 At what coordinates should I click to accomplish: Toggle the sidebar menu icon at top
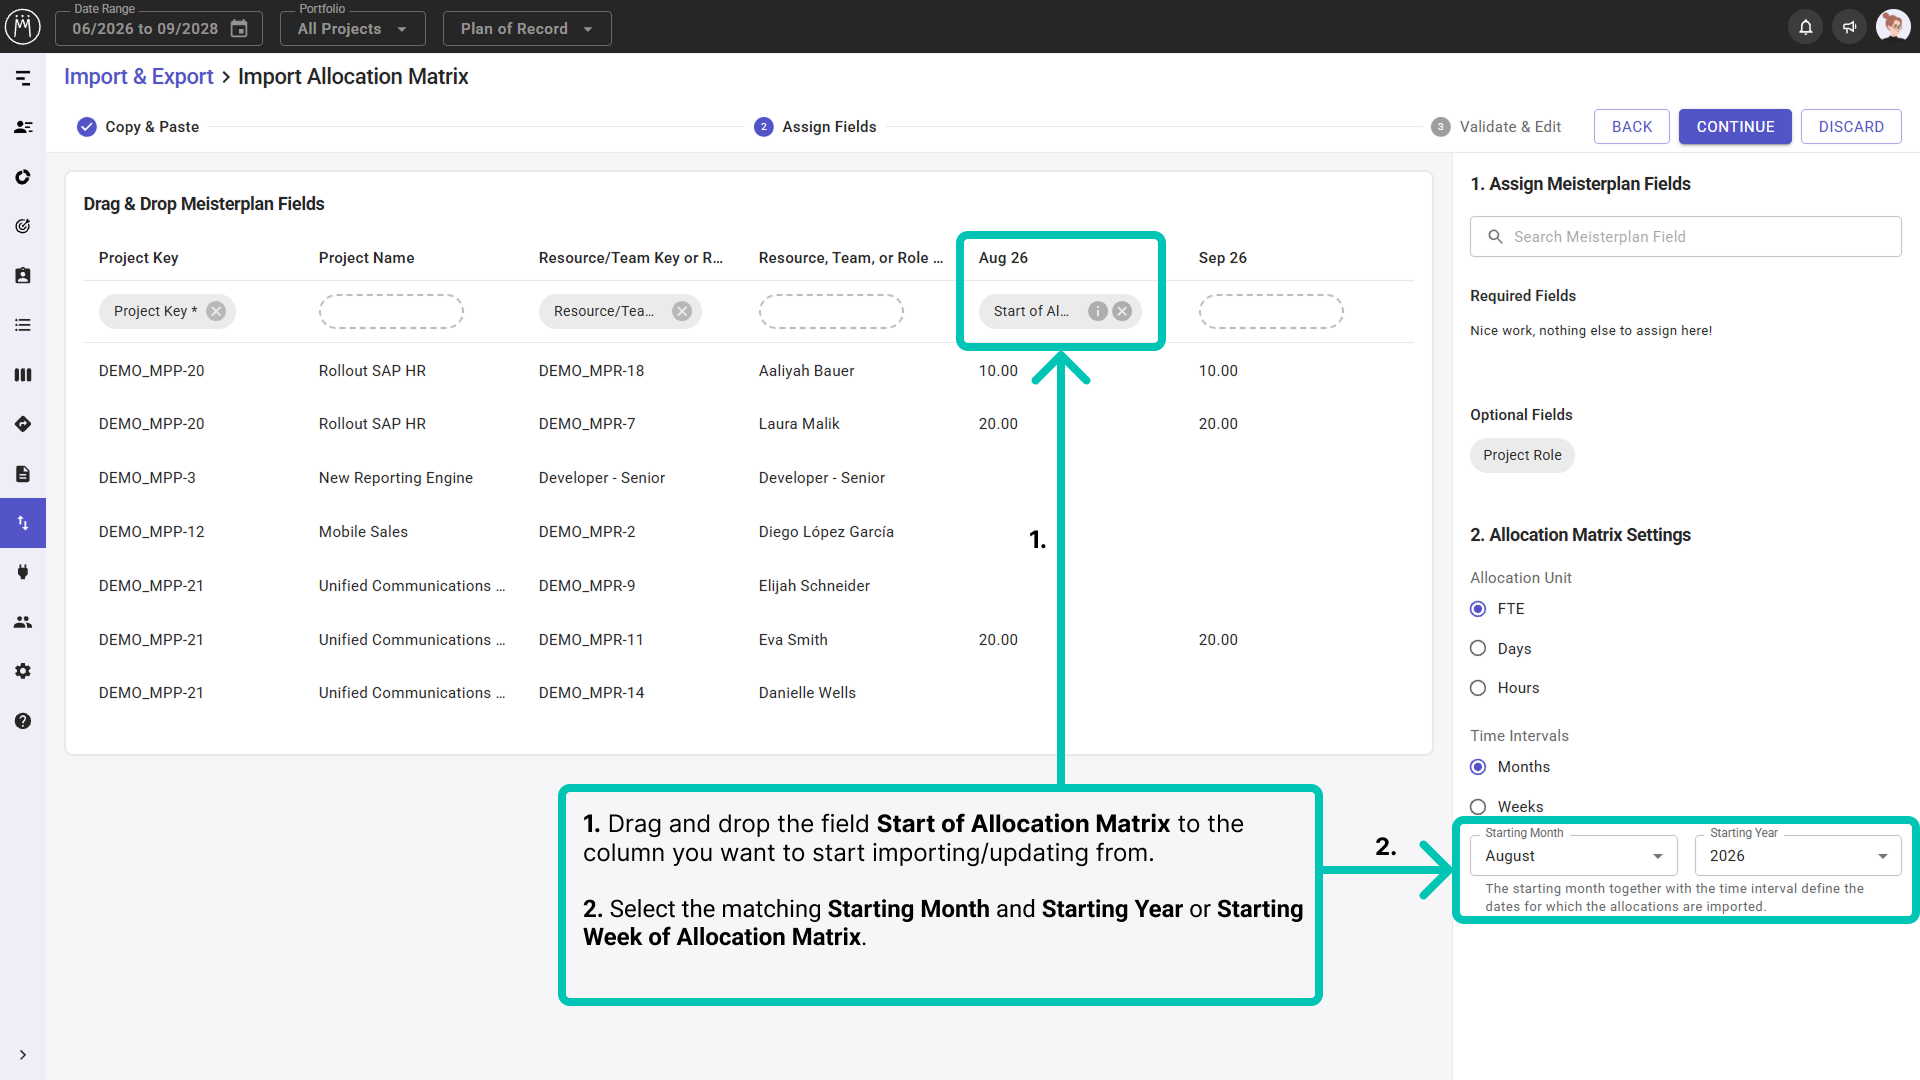[23, 78]
